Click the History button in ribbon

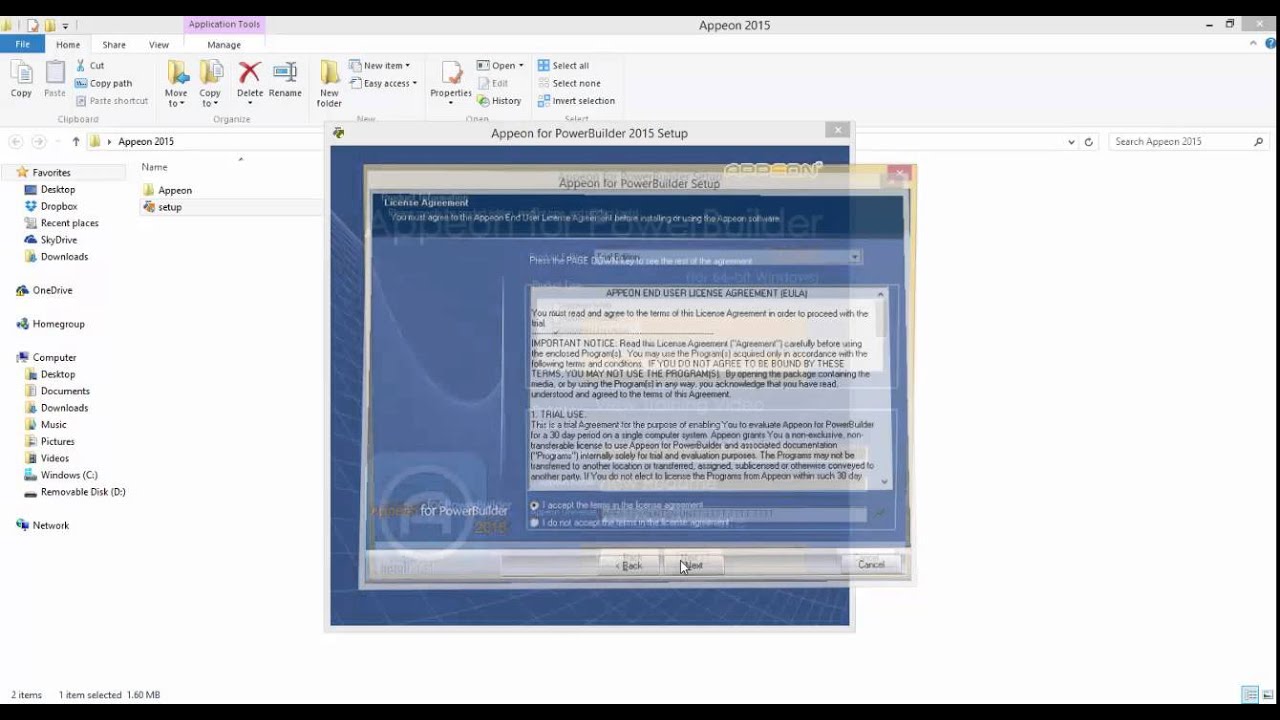pos(500,101)
